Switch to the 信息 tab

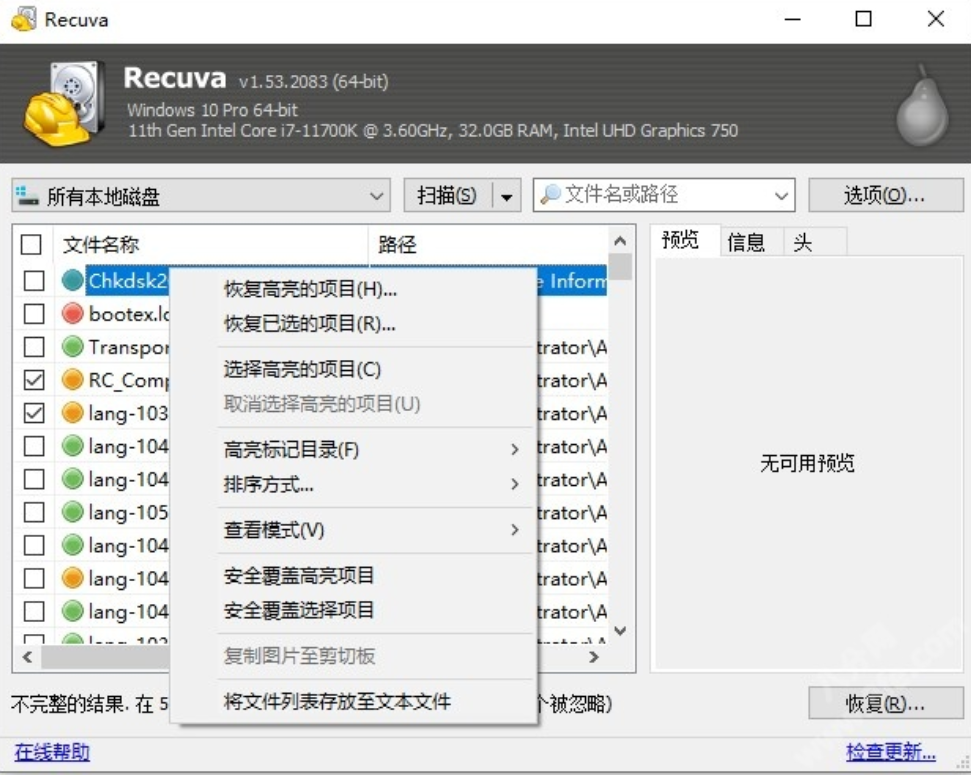746,242
